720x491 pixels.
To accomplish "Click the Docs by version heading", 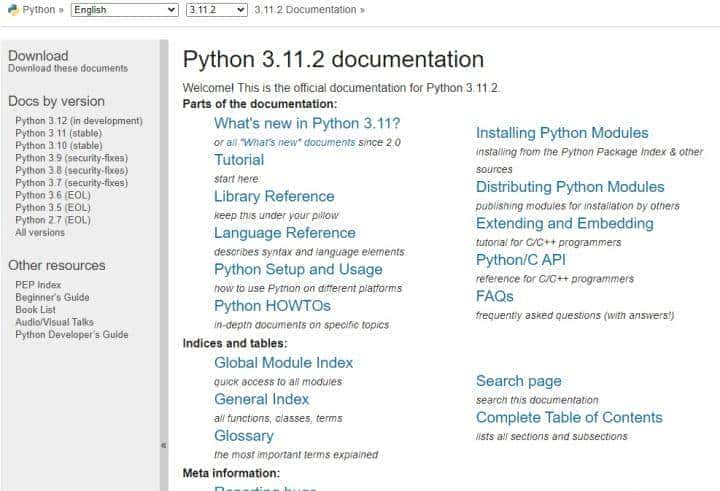I will click(56, 102).
